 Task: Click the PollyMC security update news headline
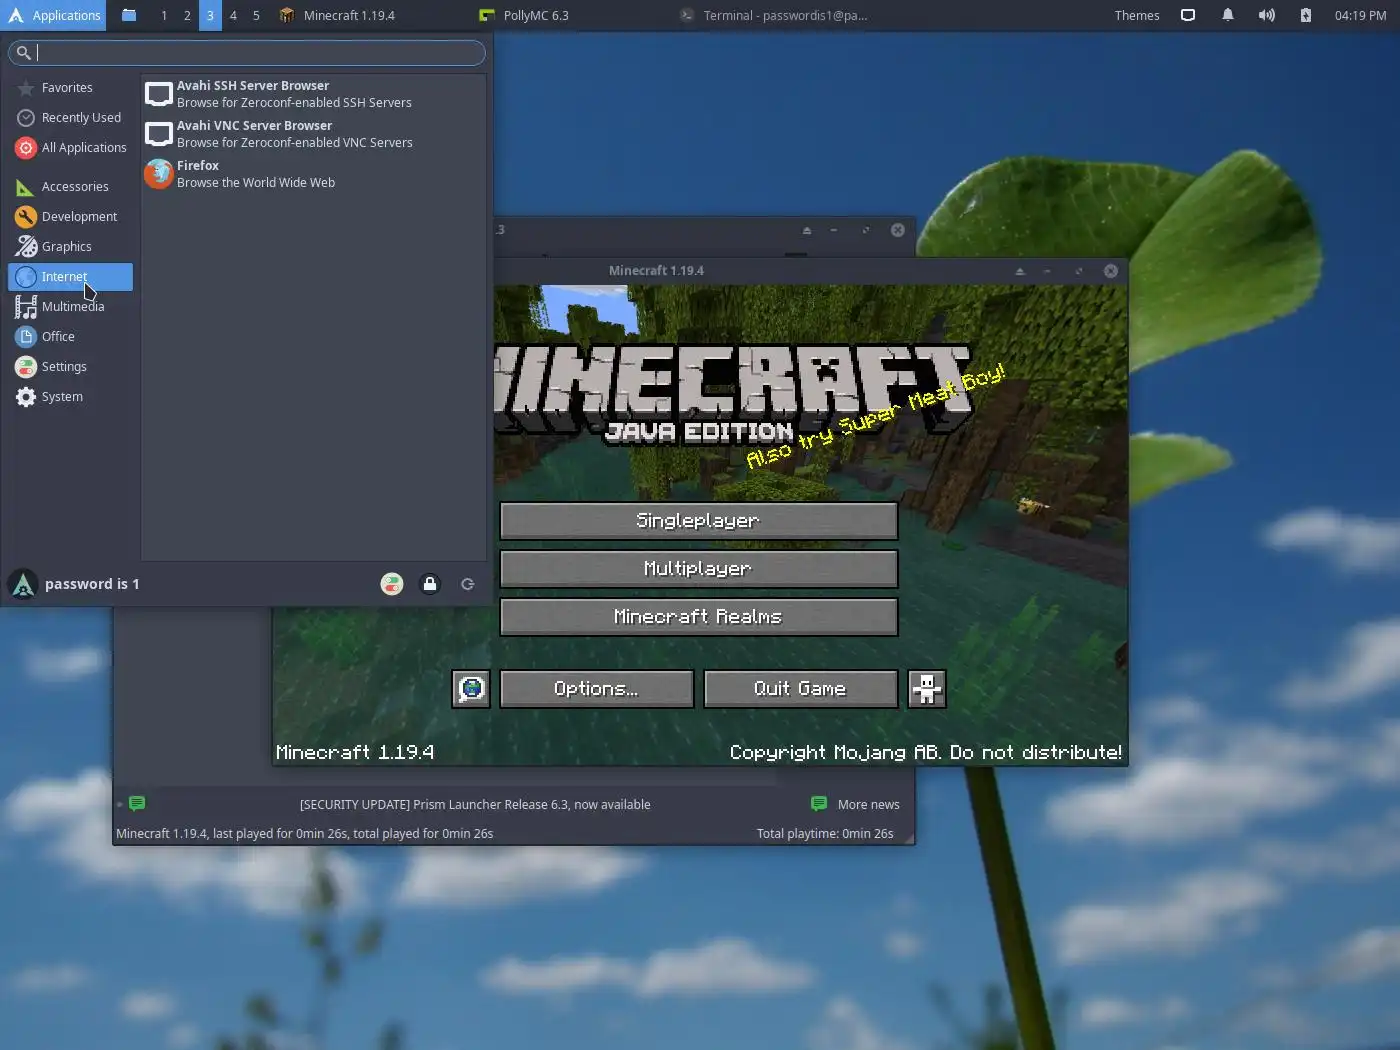point(475,804)
